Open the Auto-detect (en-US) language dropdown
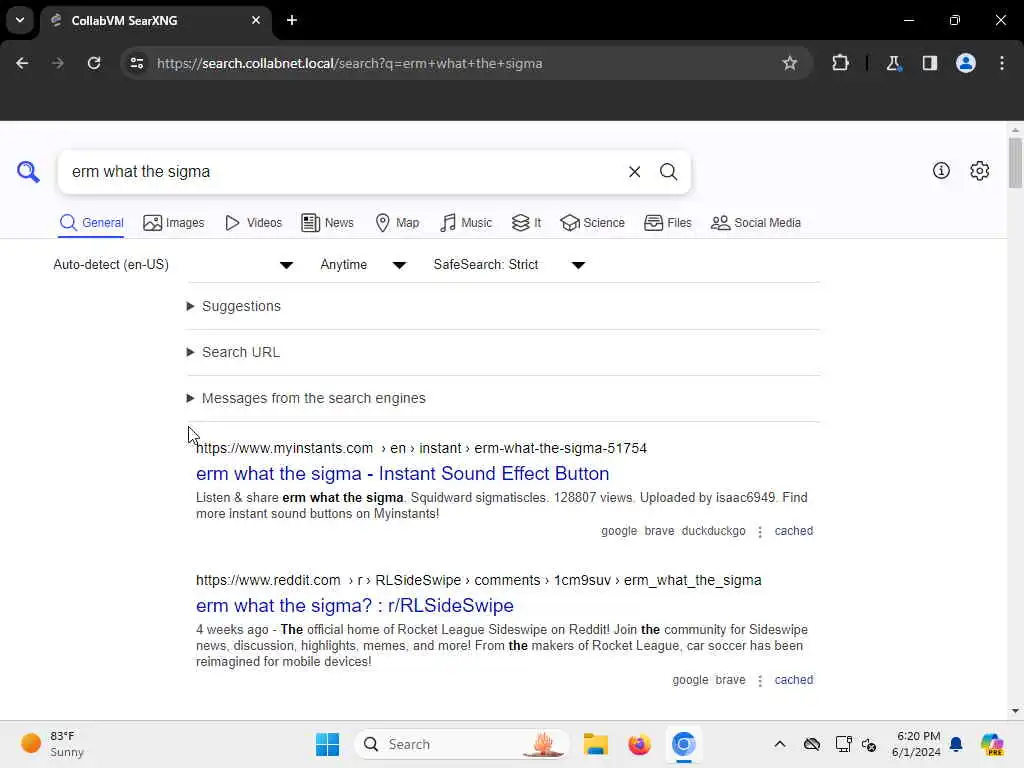This screenshot has height=768, width=1024. click(173, 264)
